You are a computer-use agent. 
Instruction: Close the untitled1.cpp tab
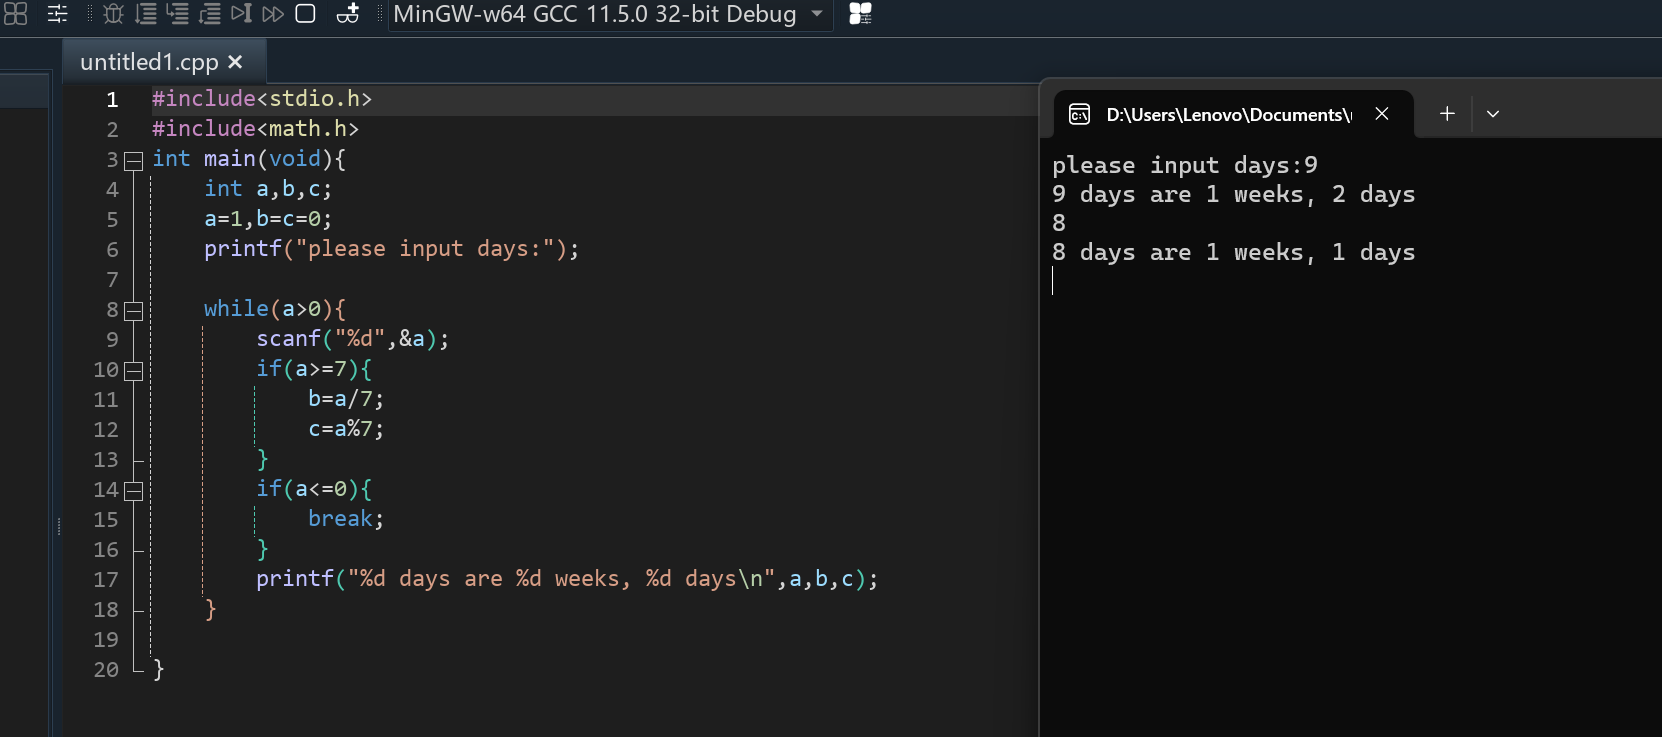coord(236,62)
